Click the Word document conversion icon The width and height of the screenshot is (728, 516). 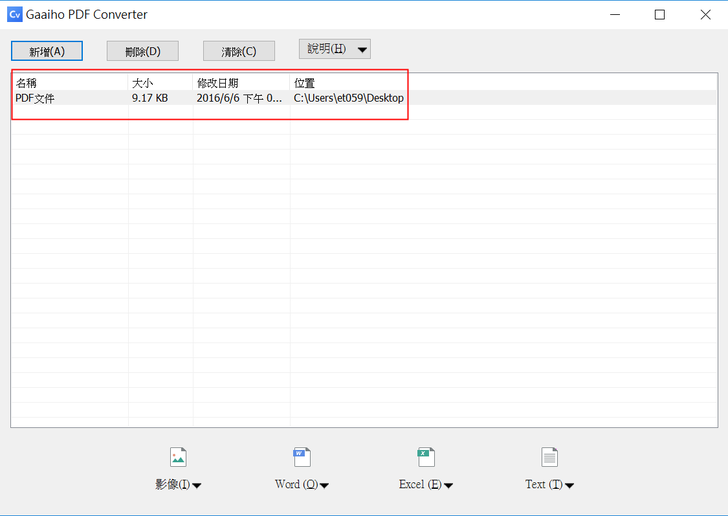[302, 457]
